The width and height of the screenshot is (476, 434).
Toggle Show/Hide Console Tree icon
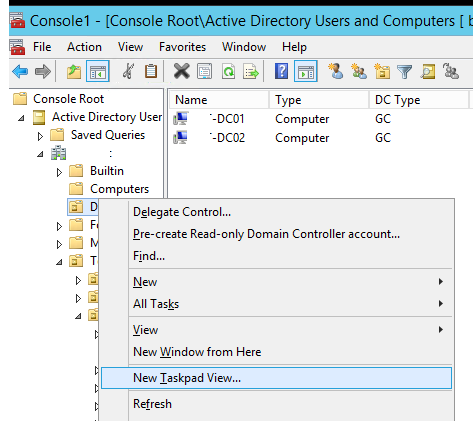click(x=98, y=71)
